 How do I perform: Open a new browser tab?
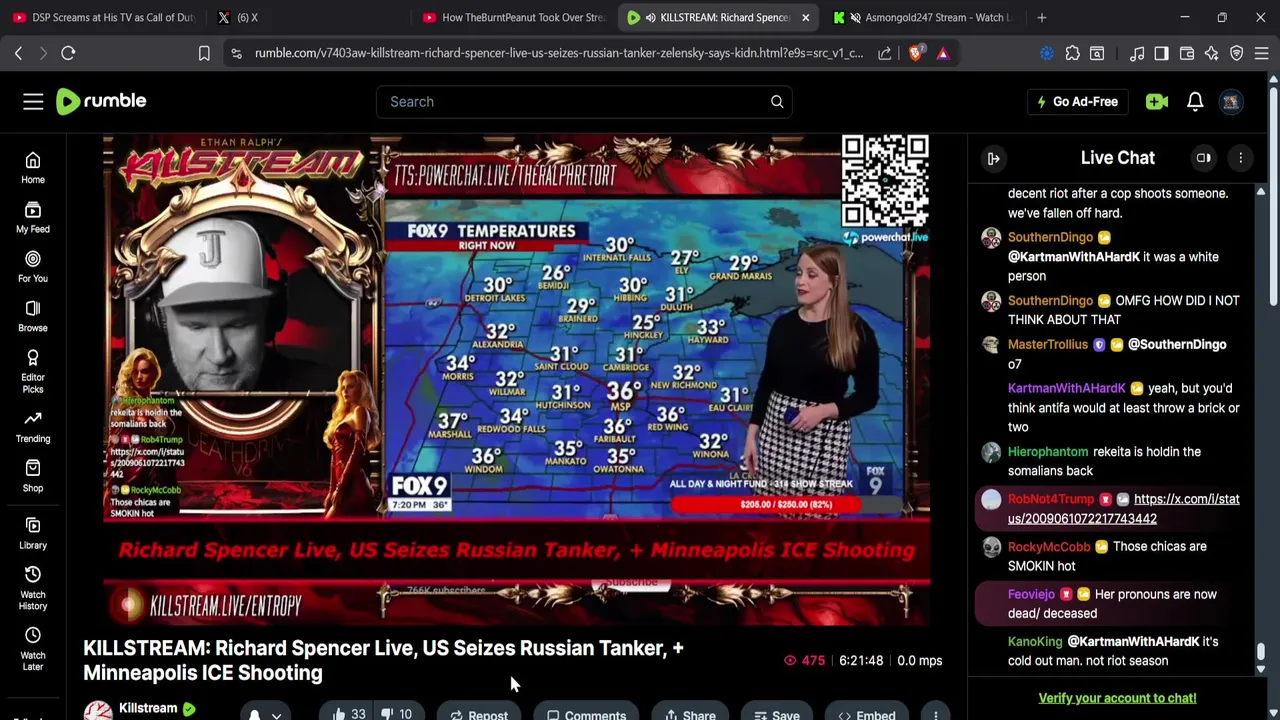(1042, 17)
